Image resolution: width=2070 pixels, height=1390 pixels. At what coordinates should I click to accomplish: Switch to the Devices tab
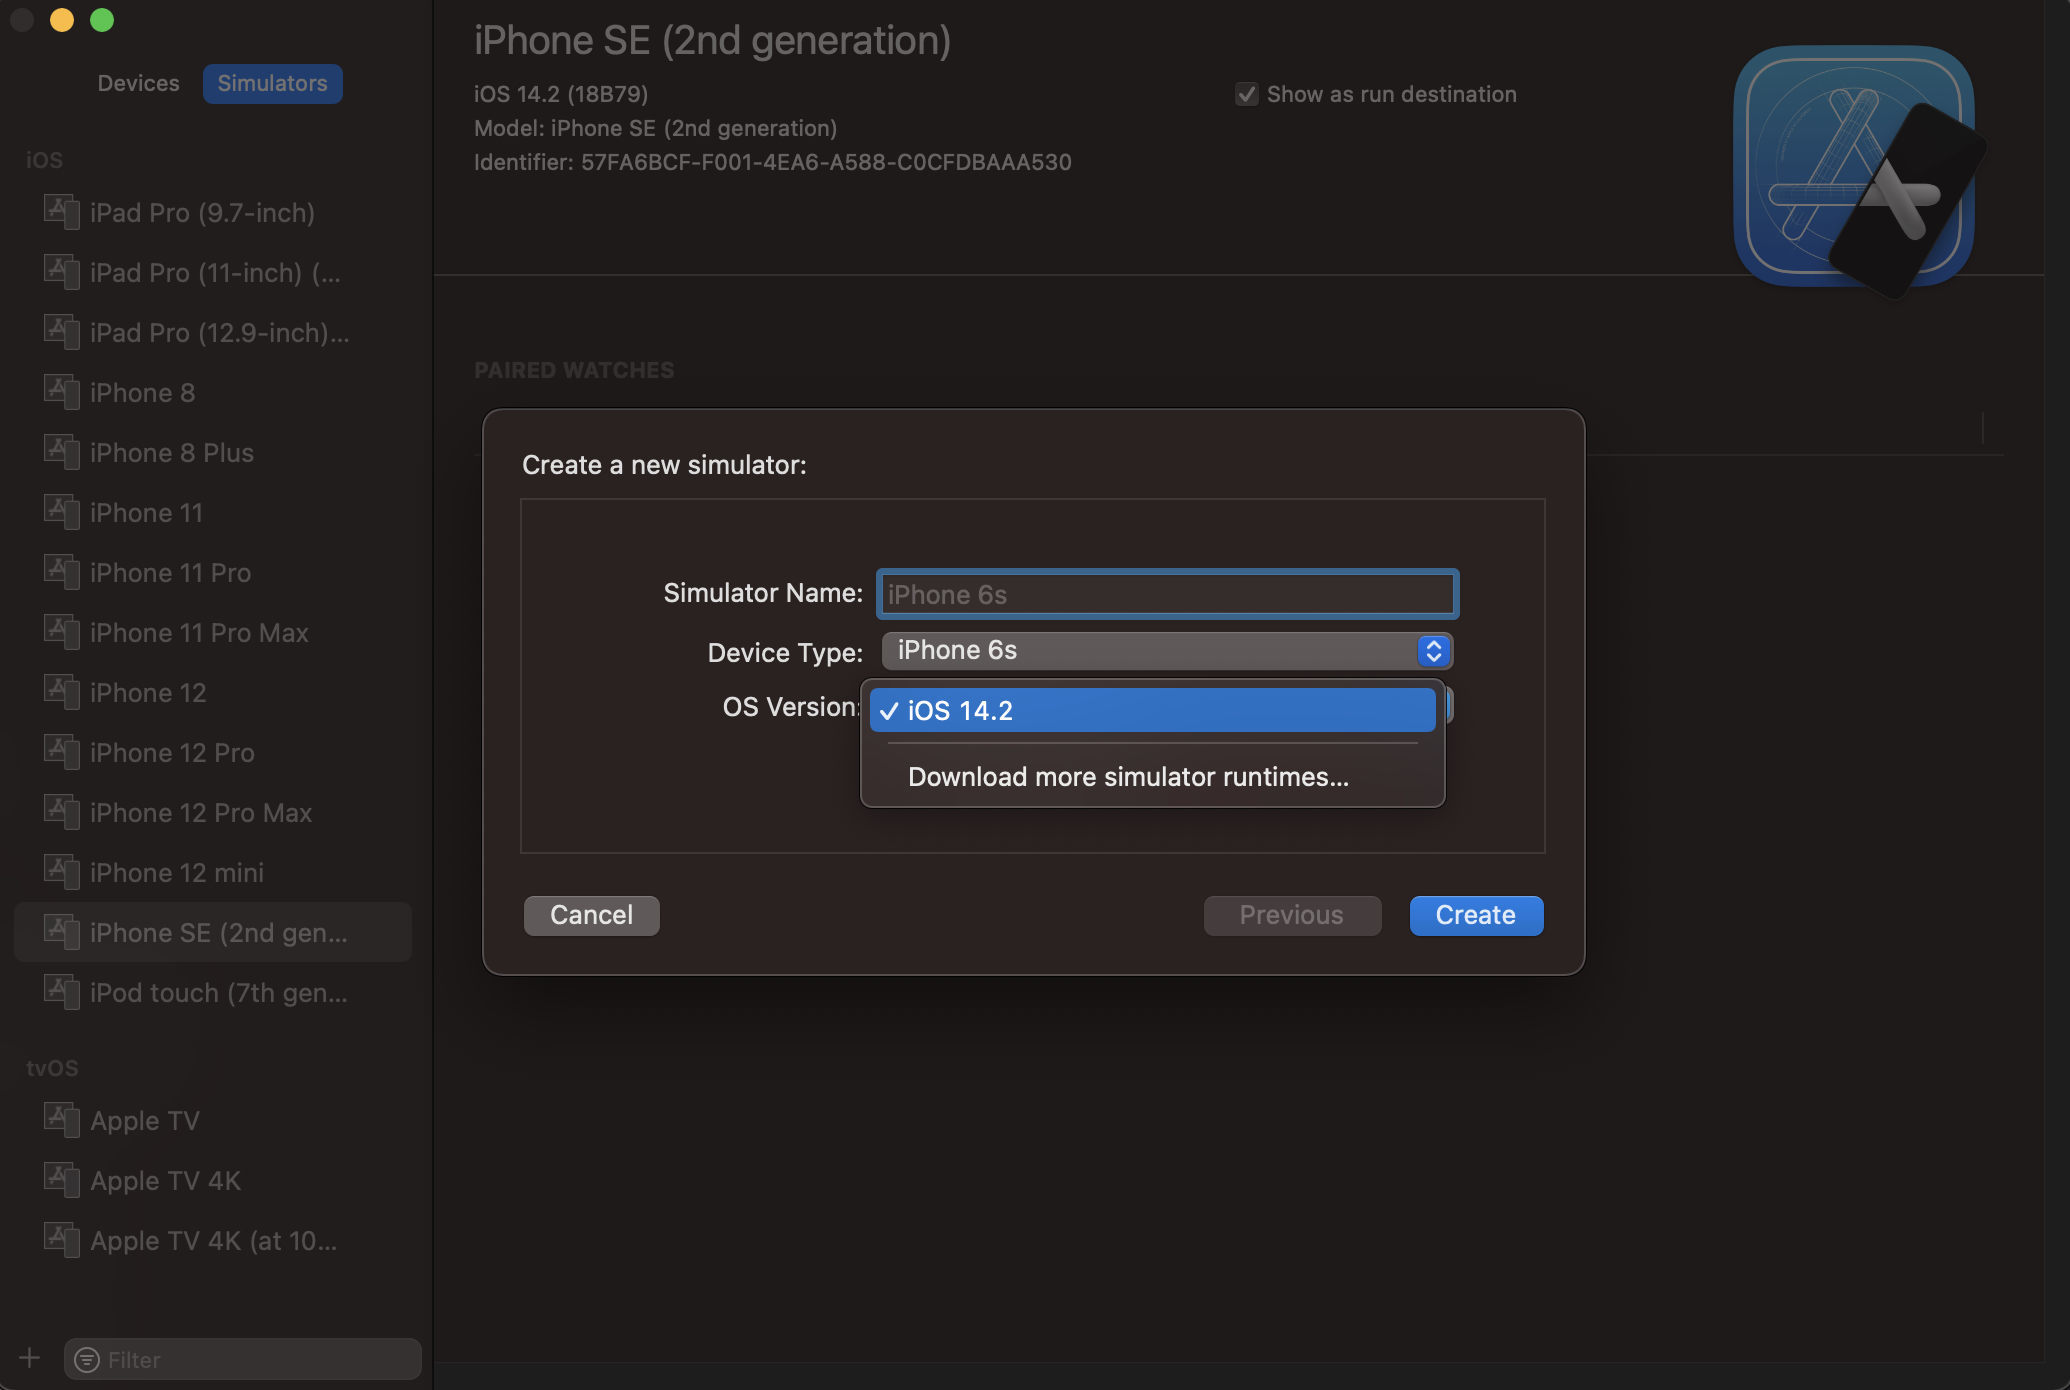[138, 83]
